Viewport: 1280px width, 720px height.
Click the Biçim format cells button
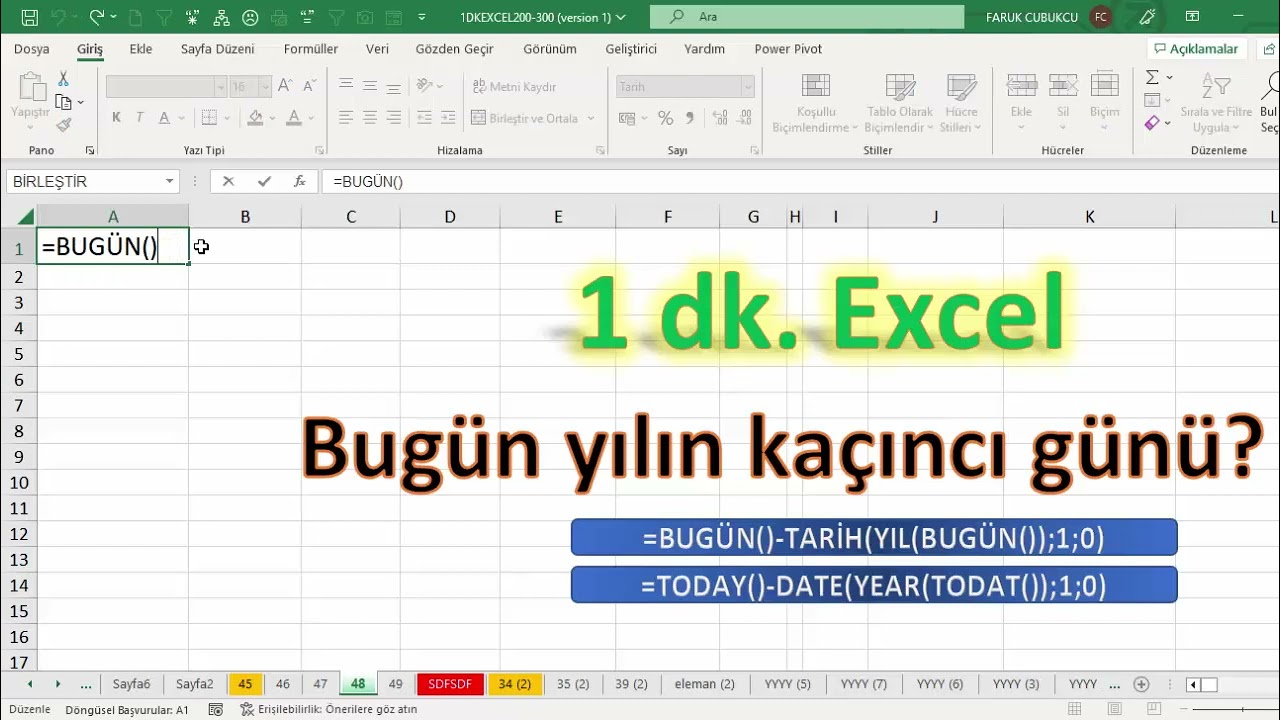click(x=1105, y=103)
